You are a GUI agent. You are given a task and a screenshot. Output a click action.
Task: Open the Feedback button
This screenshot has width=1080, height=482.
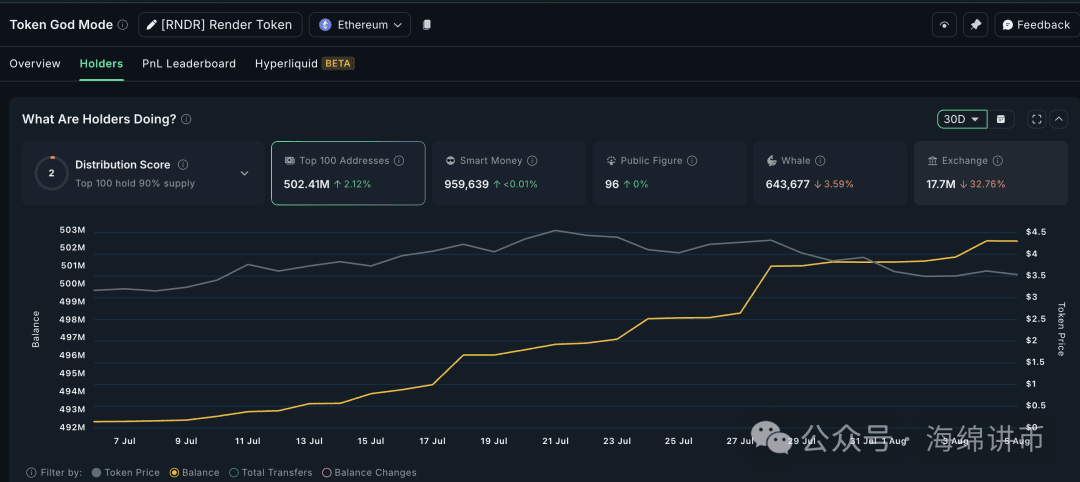pos(1035,25)
